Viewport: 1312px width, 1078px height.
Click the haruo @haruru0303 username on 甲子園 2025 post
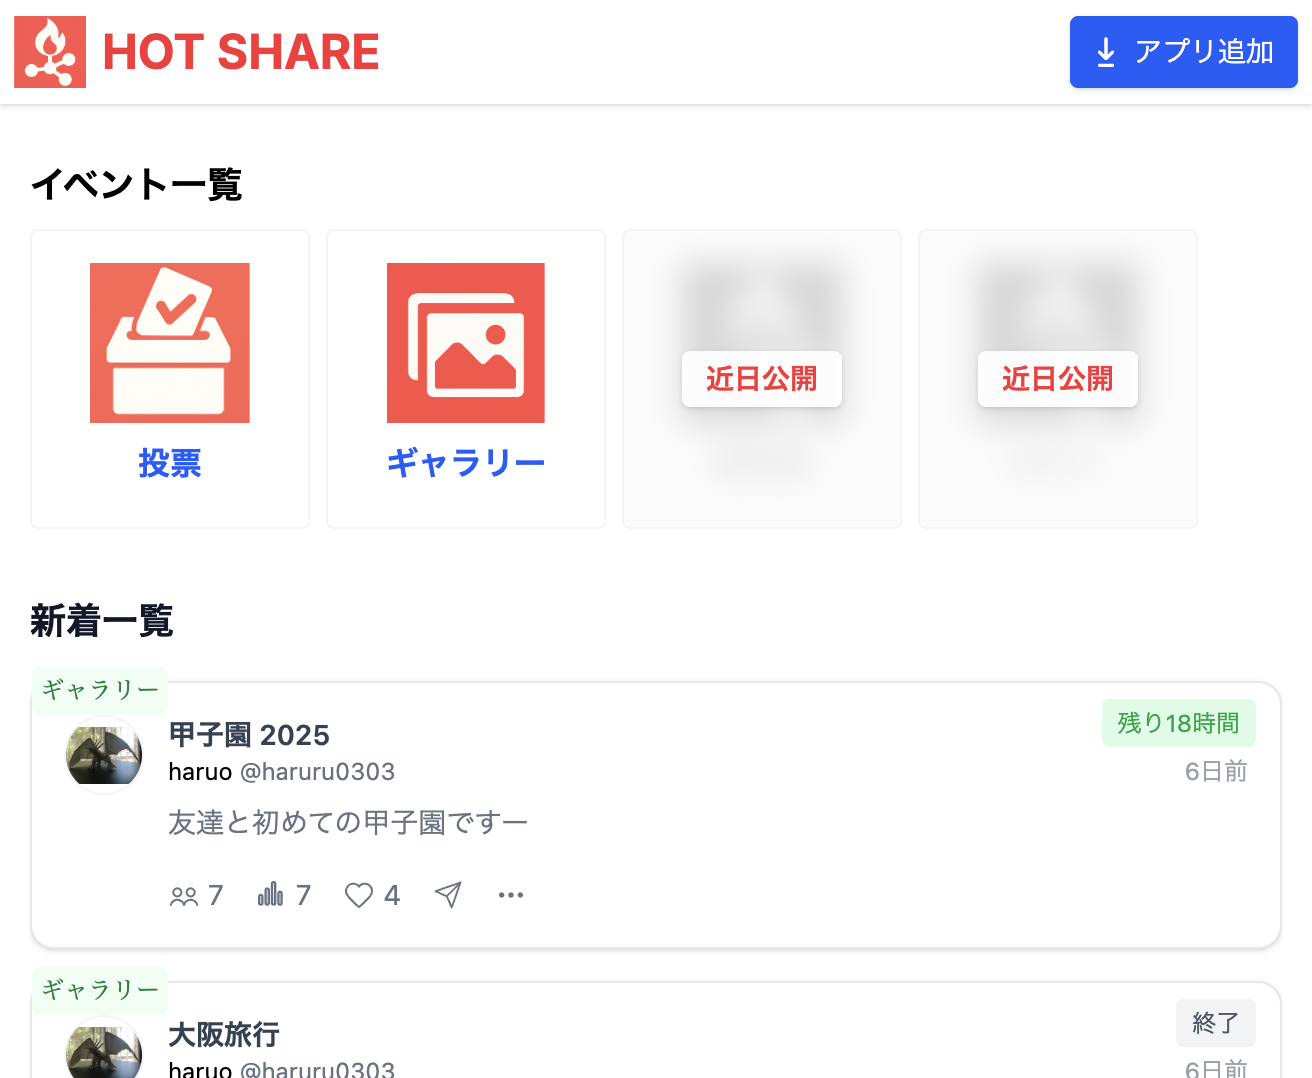[282, 772]
